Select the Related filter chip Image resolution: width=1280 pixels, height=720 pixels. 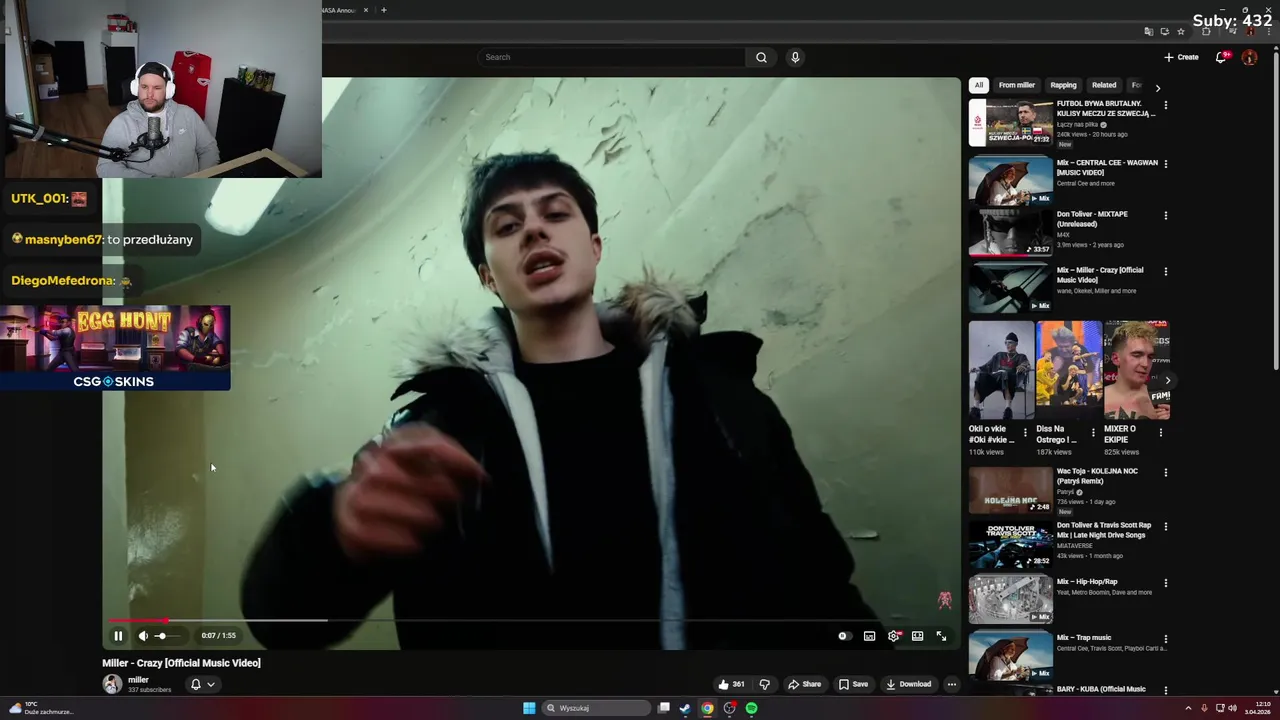point(1104,85)
